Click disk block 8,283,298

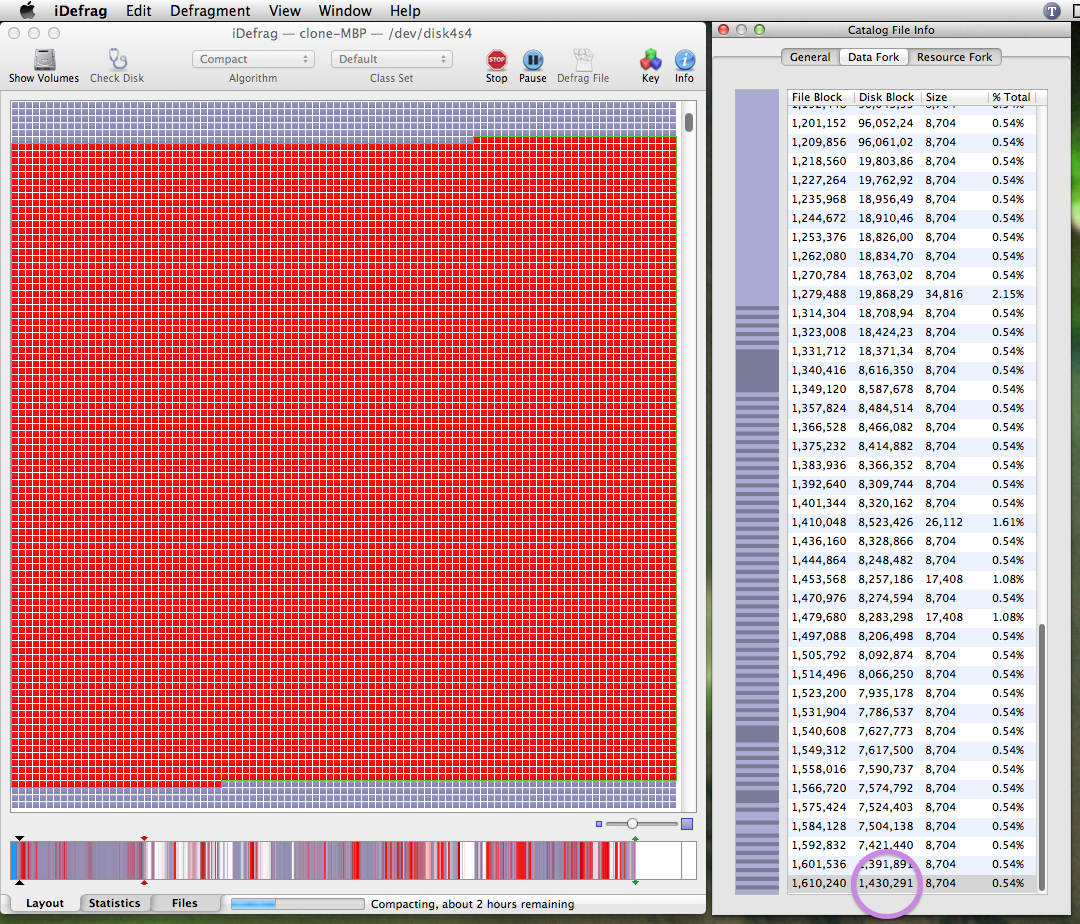click(886, 617)
